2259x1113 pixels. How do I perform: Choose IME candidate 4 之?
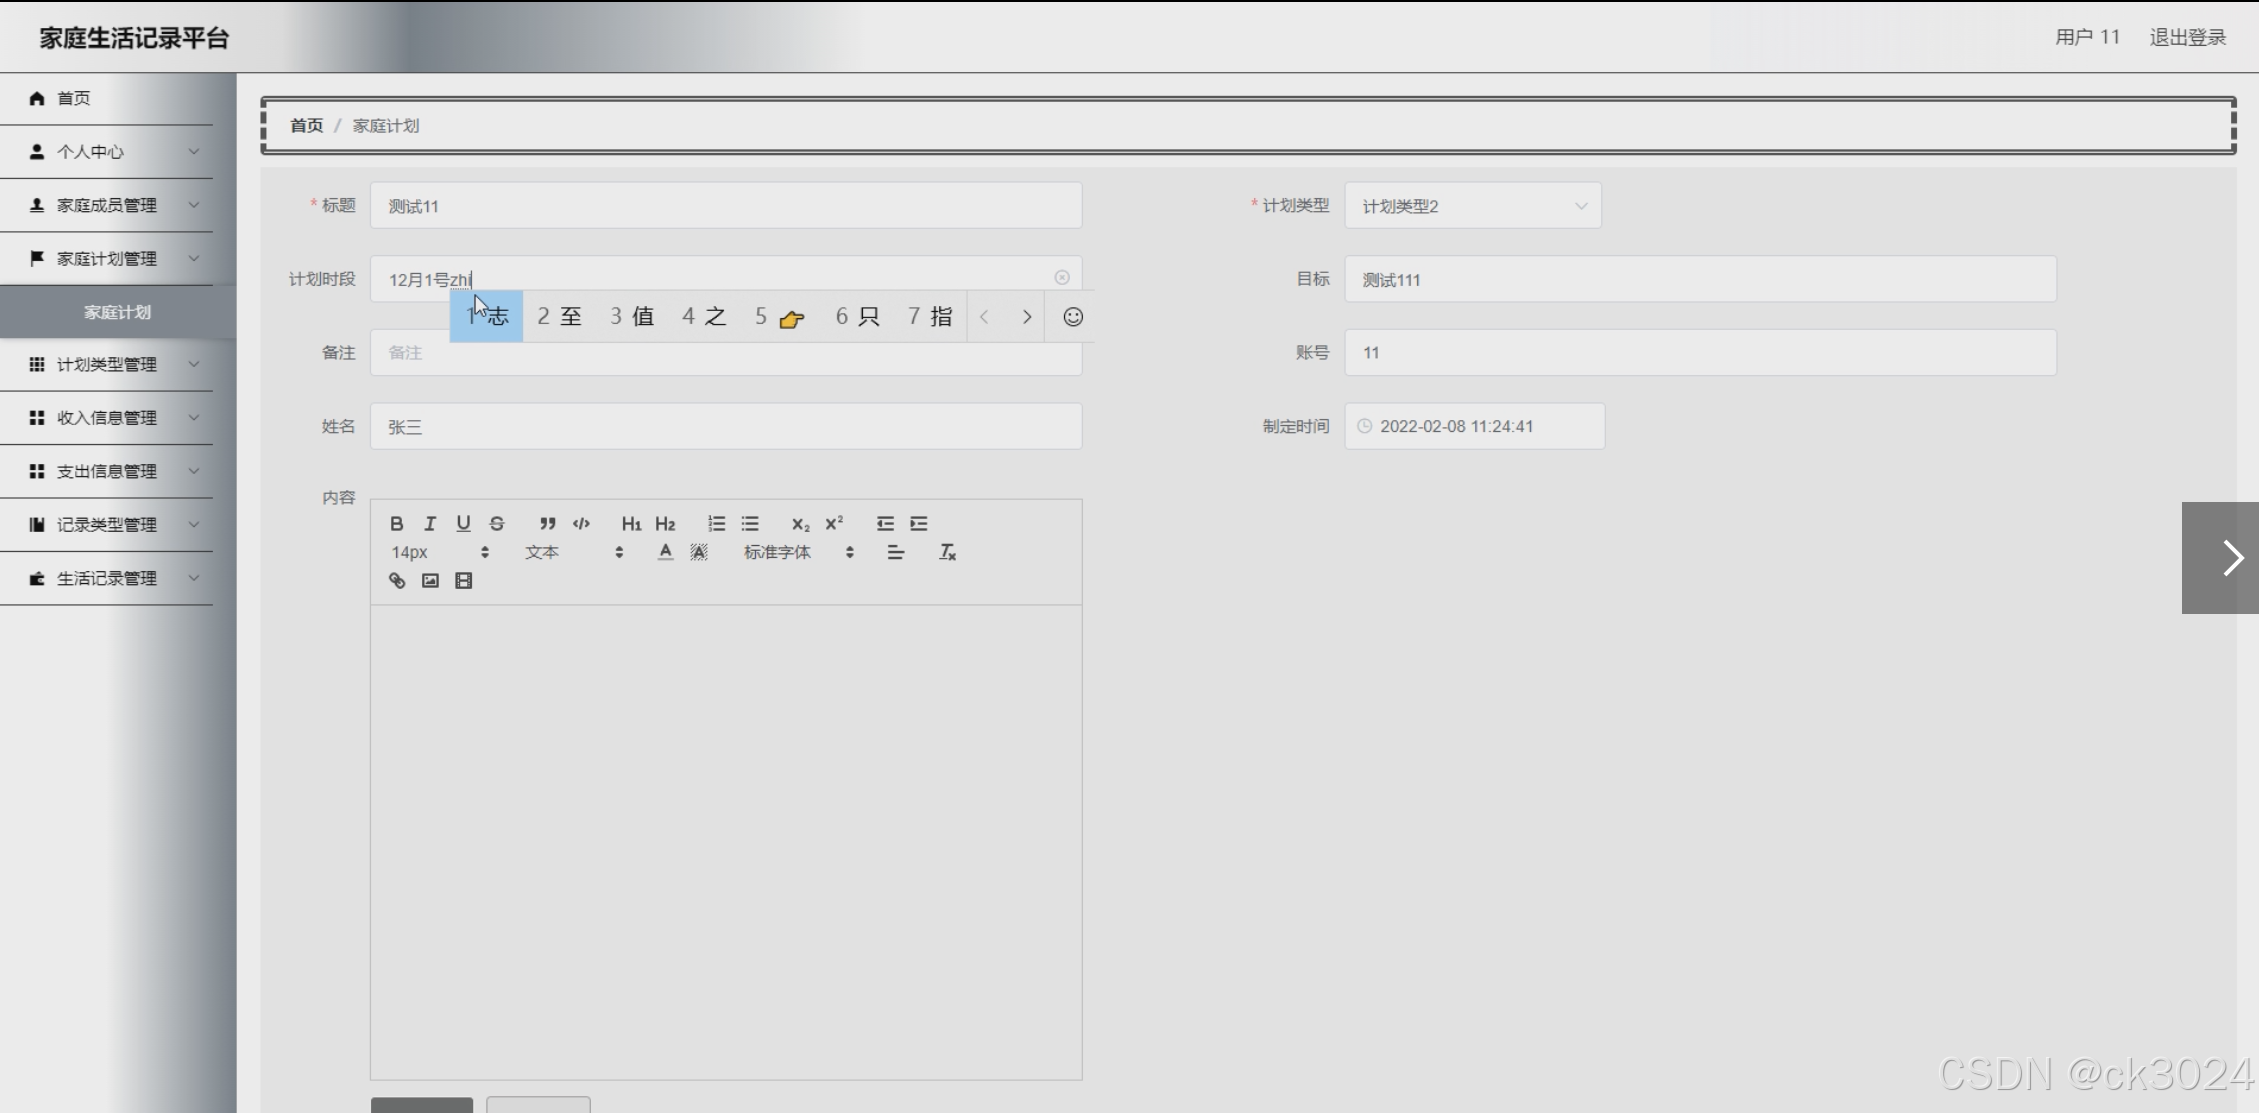coord(704,316)
